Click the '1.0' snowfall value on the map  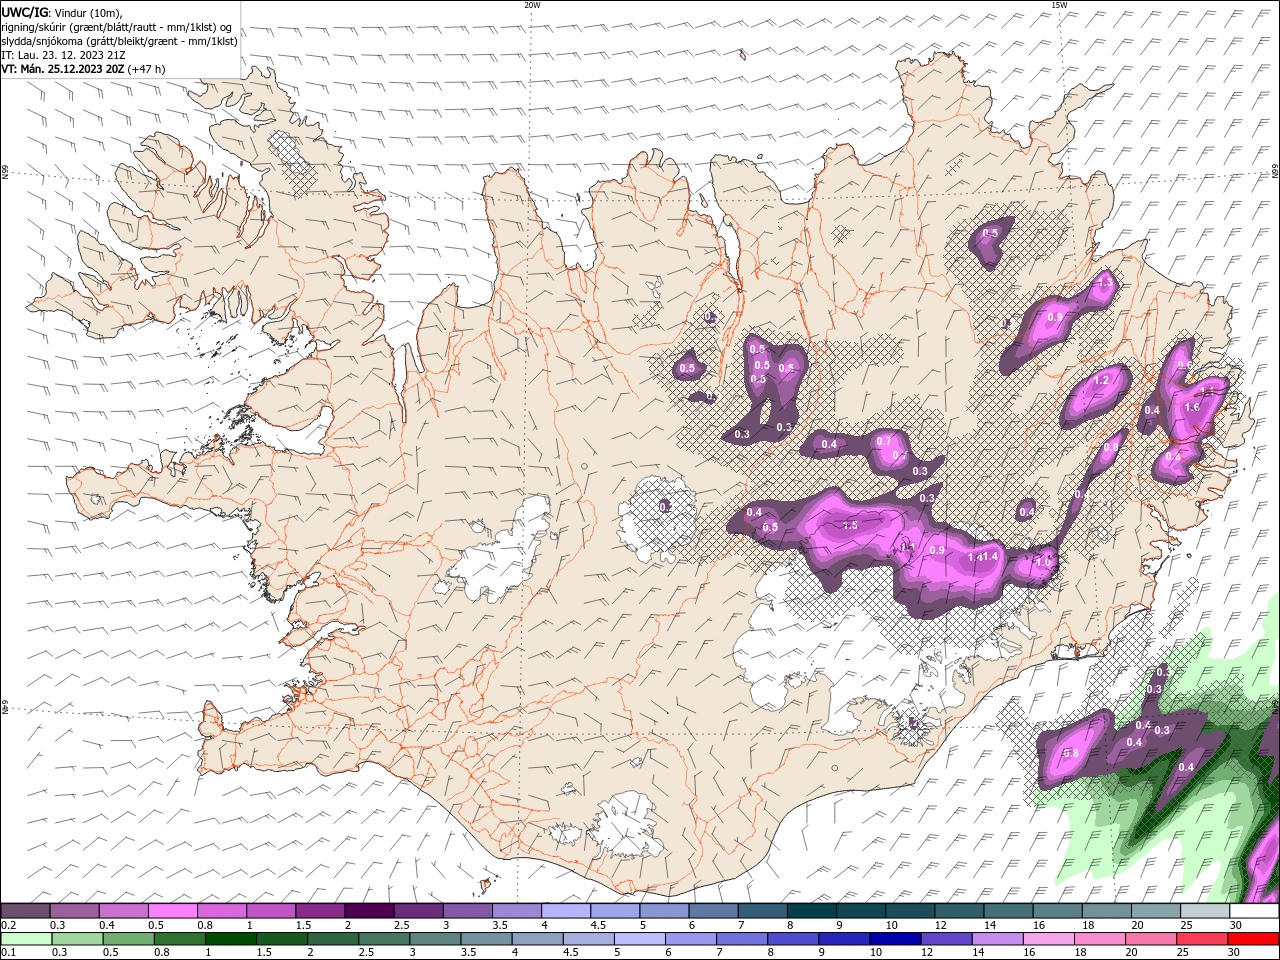click(x=1043, y=563)
